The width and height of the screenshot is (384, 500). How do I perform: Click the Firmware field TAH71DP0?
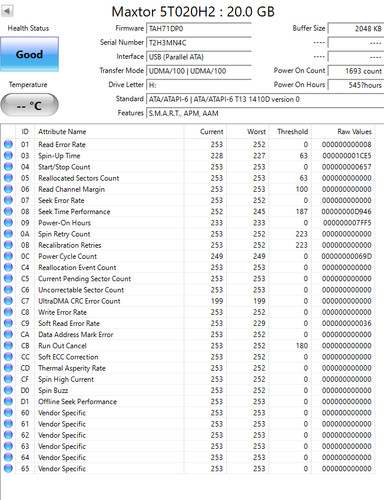point(199,28)
